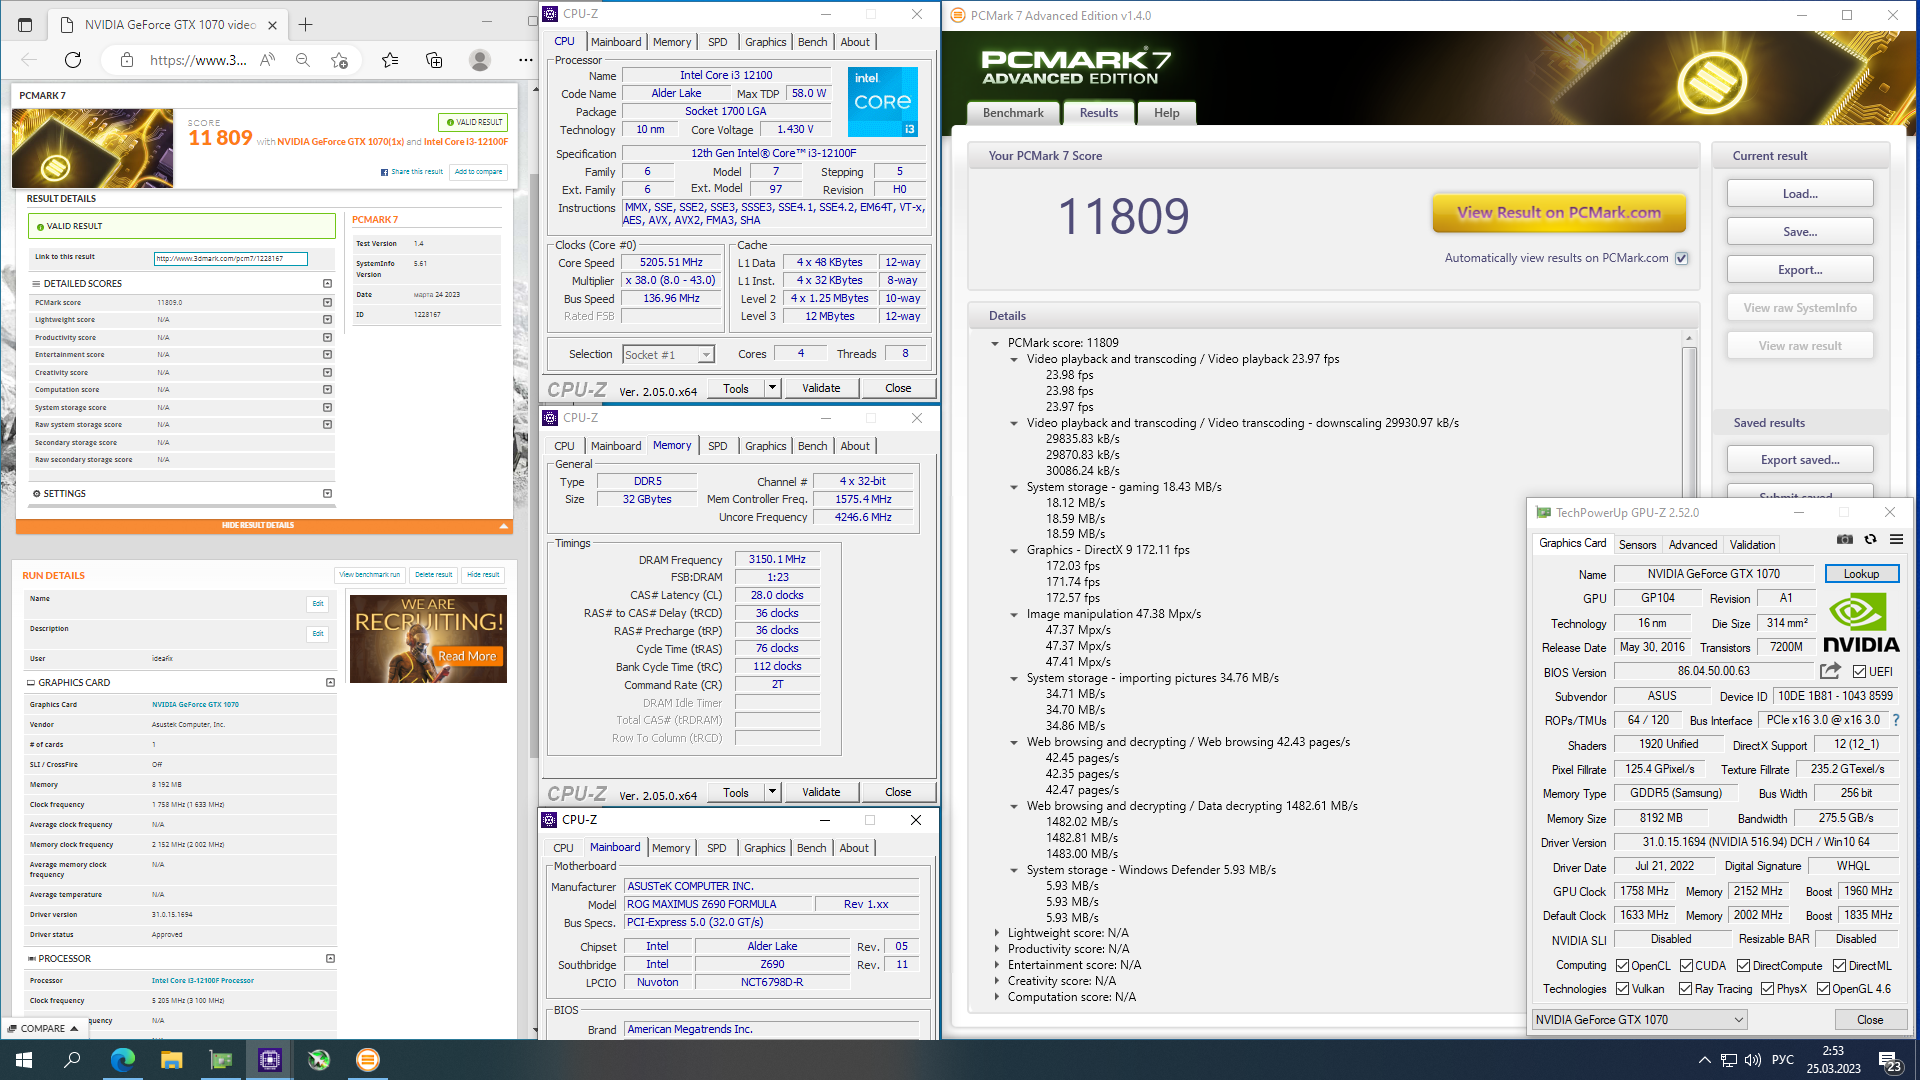The image size is (1920, 1080).
Task: Open the Socket #1 selection dropdown
Action: [x=669, y=354]
